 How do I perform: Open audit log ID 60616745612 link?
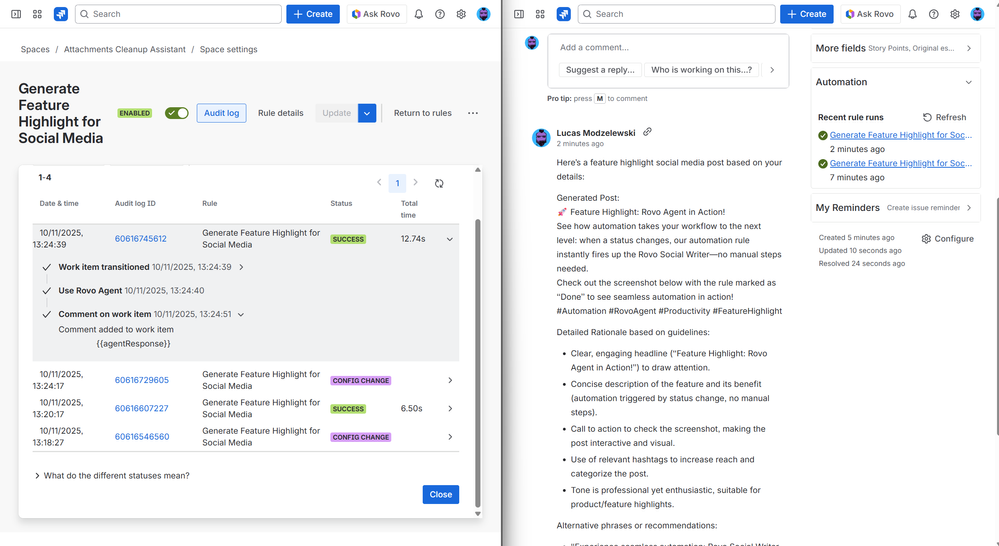[x=141, y=239]
